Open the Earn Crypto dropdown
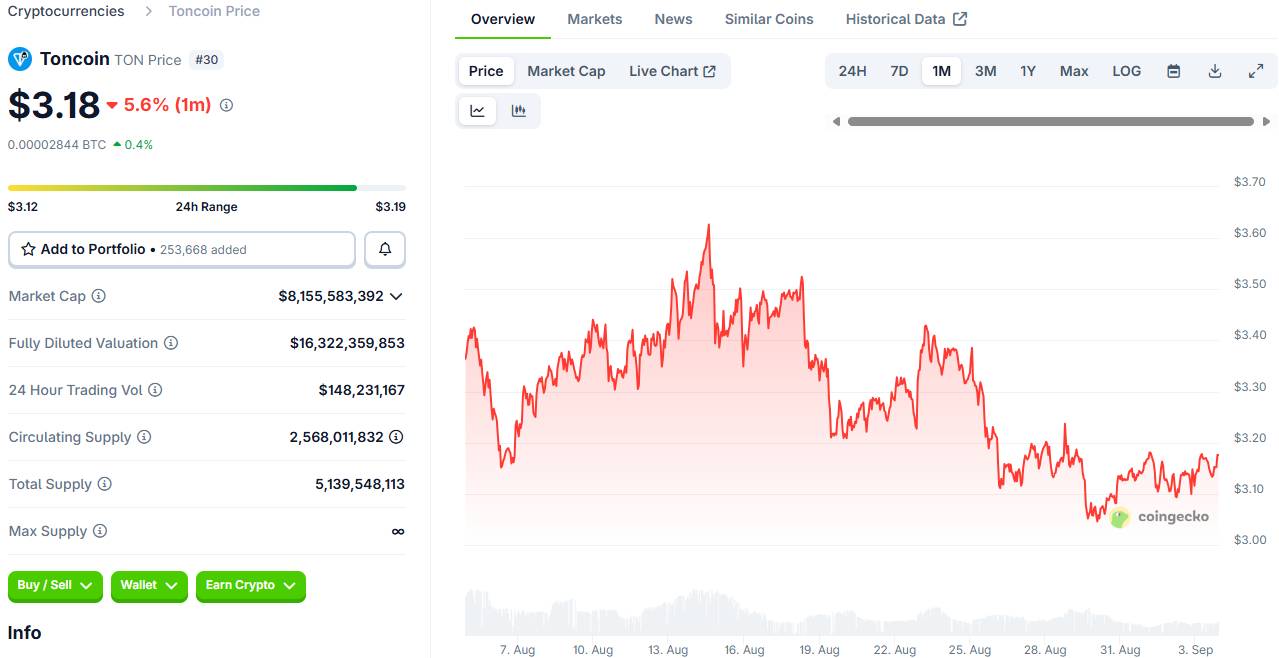Image resolution: width=1279 pixels, height=658 pixels. [251, 585]
